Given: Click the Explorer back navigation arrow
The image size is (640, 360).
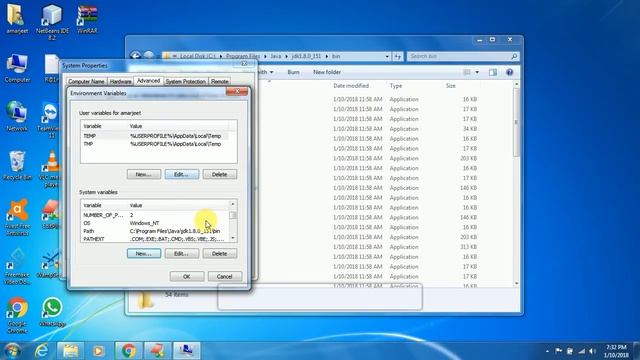Looking at the screenshot, I should [x=136, y=56].
